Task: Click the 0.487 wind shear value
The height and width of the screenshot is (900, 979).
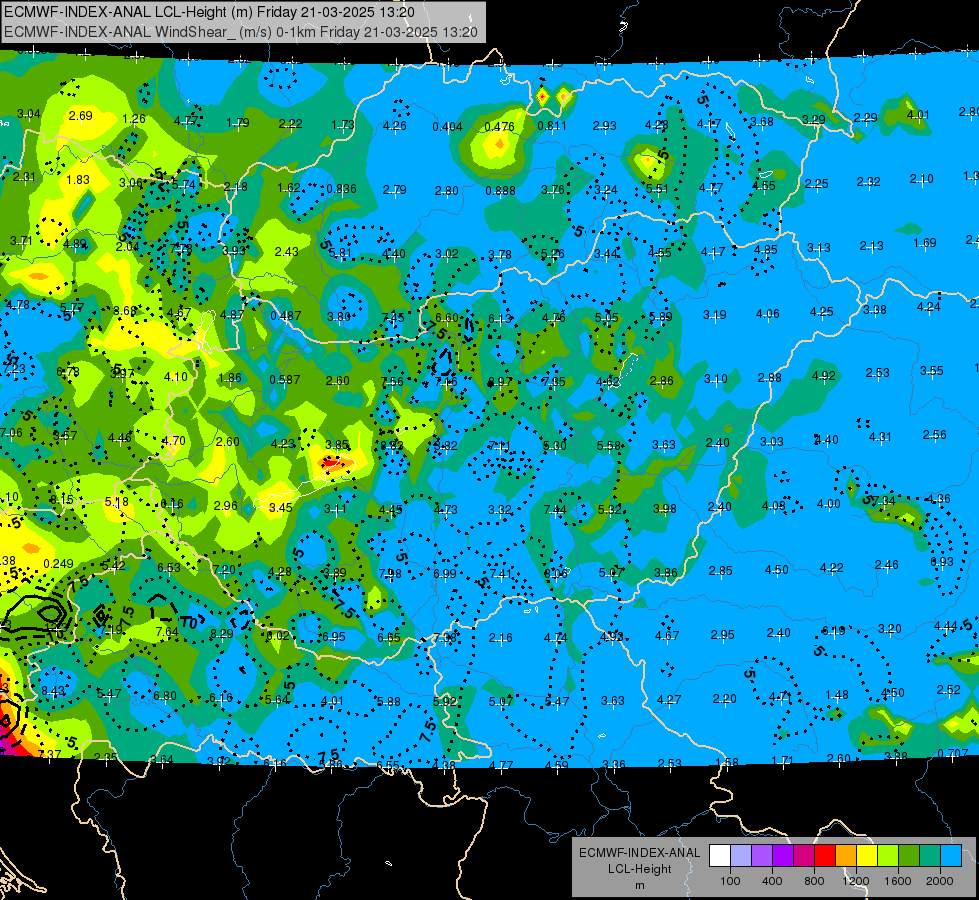Action: (285, 316)
